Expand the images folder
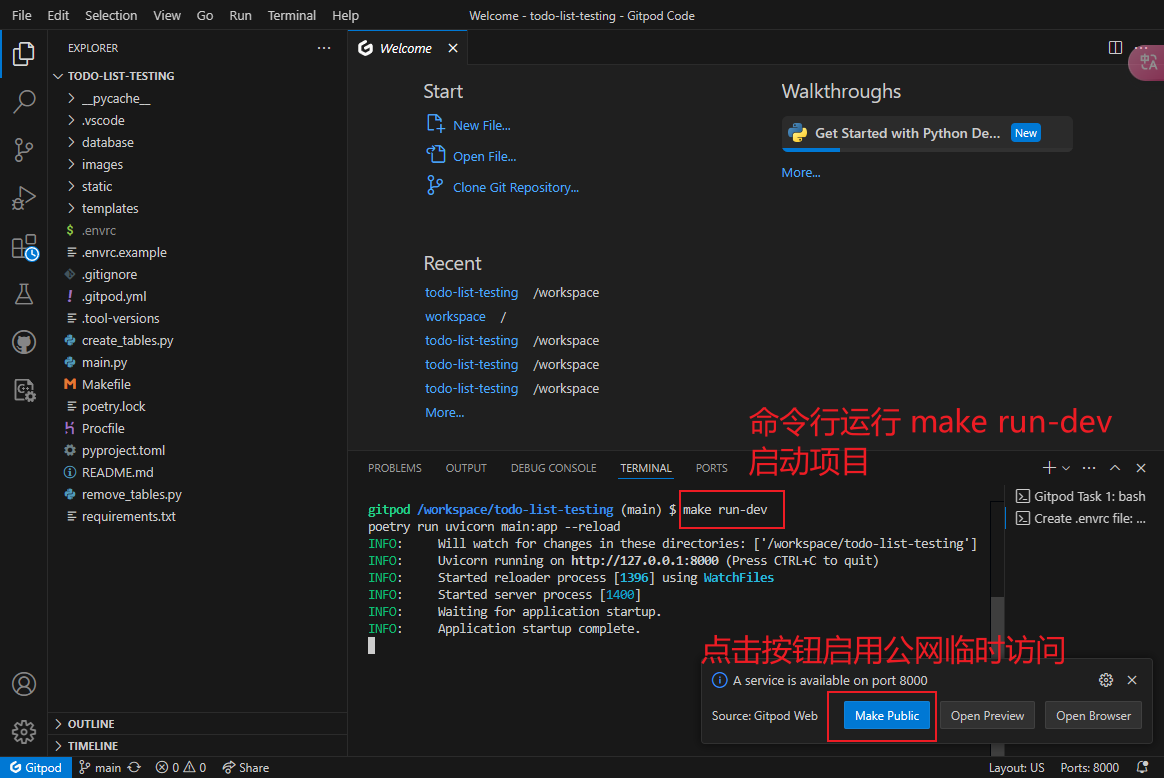This screenshot has width=1164, height=778. pyautogui.click(x=102, y=164)
